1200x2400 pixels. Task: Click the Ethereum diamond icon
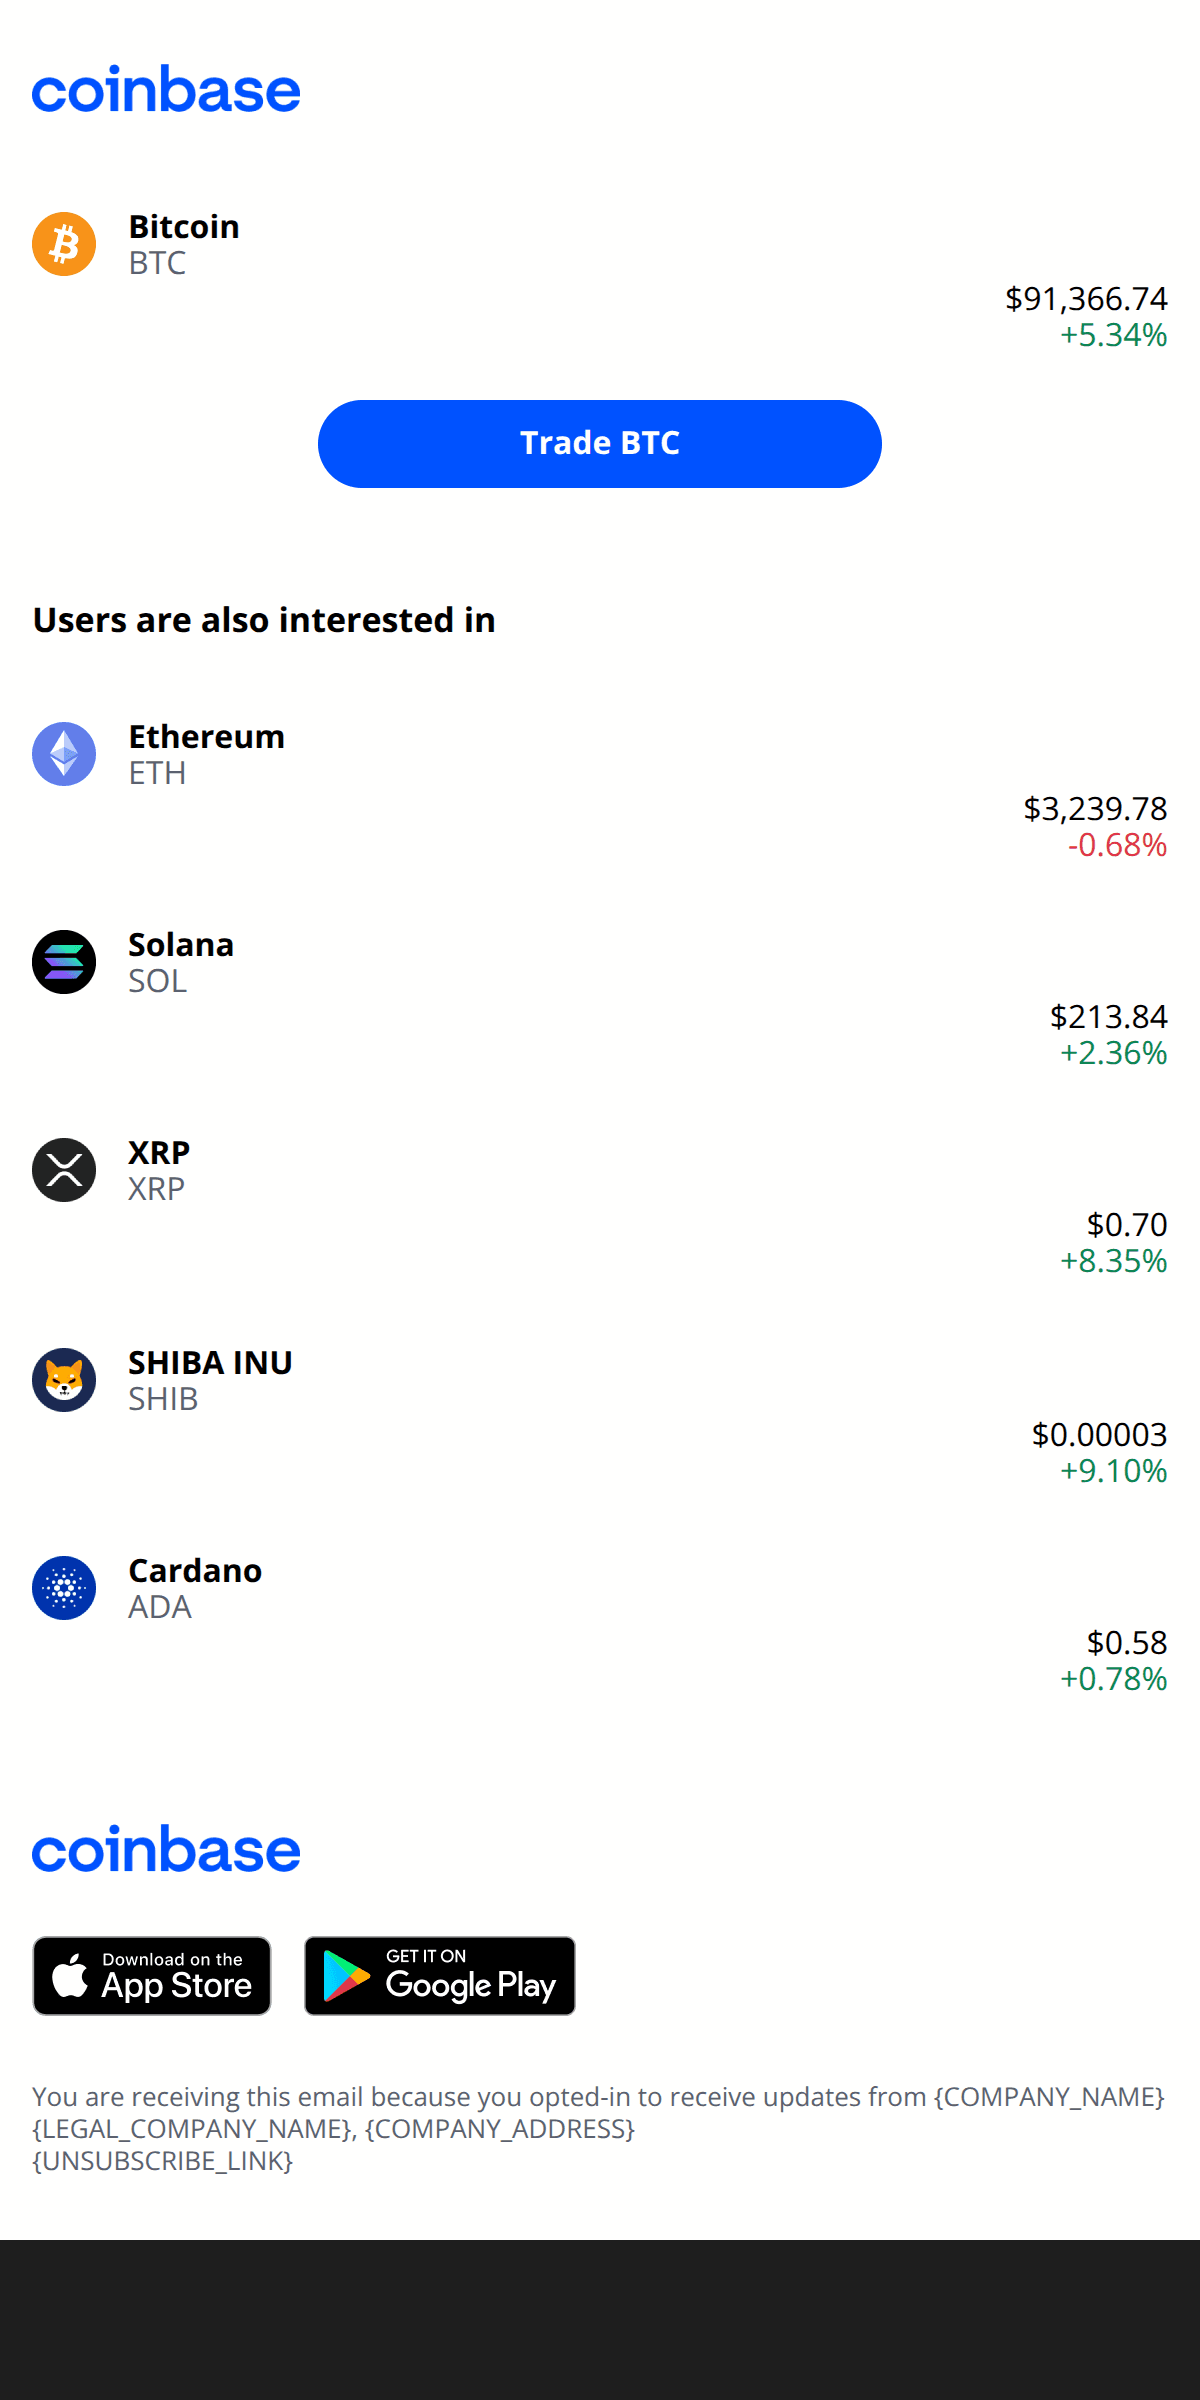64,754
